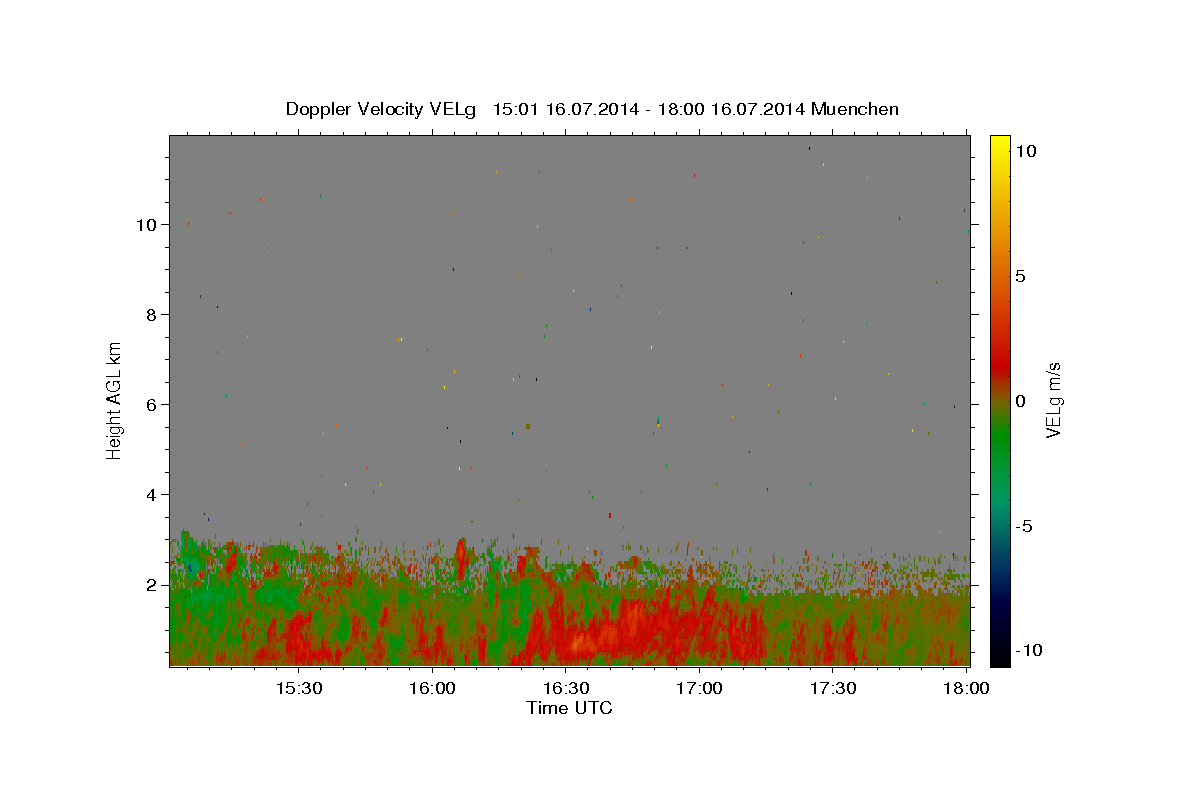Click the height axis label 8
Image resolution: width=1200 pixels, height=800 pixels.
[152, 315]
